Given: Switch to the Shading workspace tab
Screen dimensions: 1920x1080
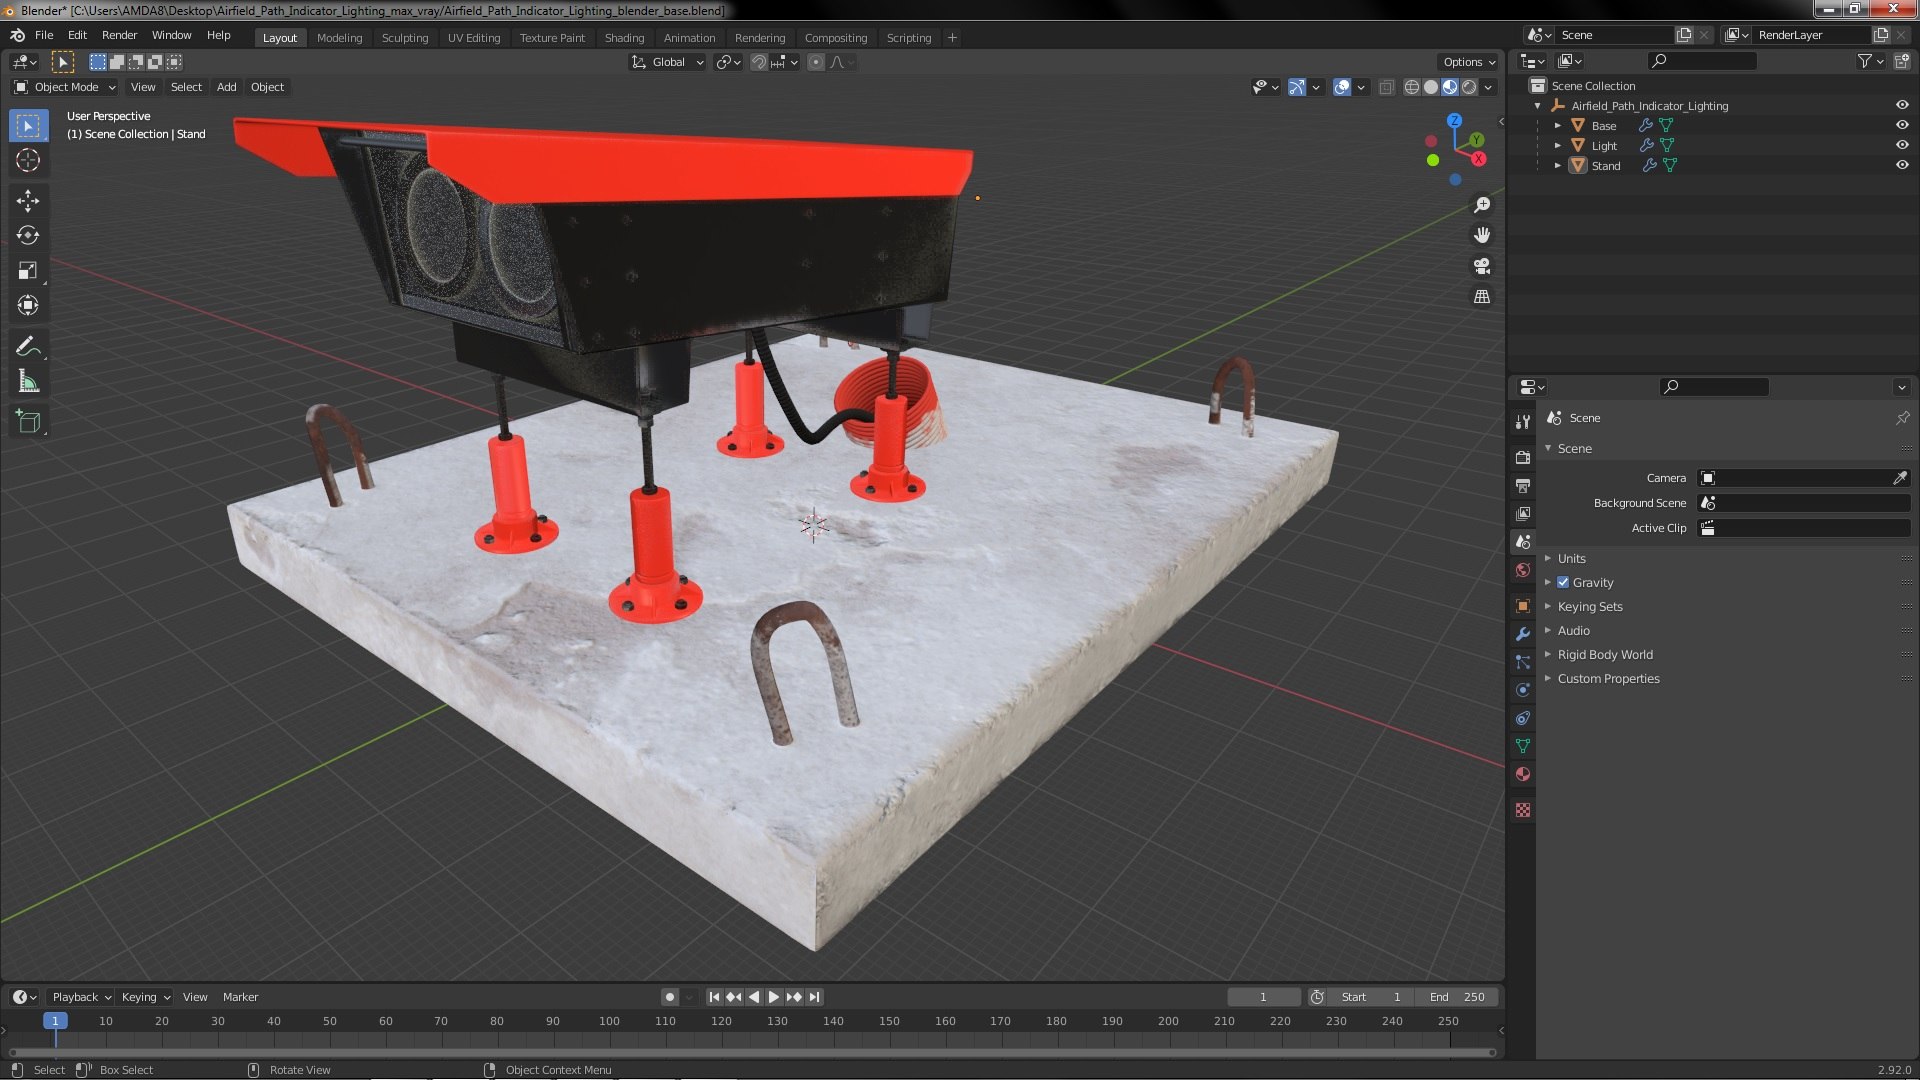Looking at the screenshot, I should click(624, 38).
